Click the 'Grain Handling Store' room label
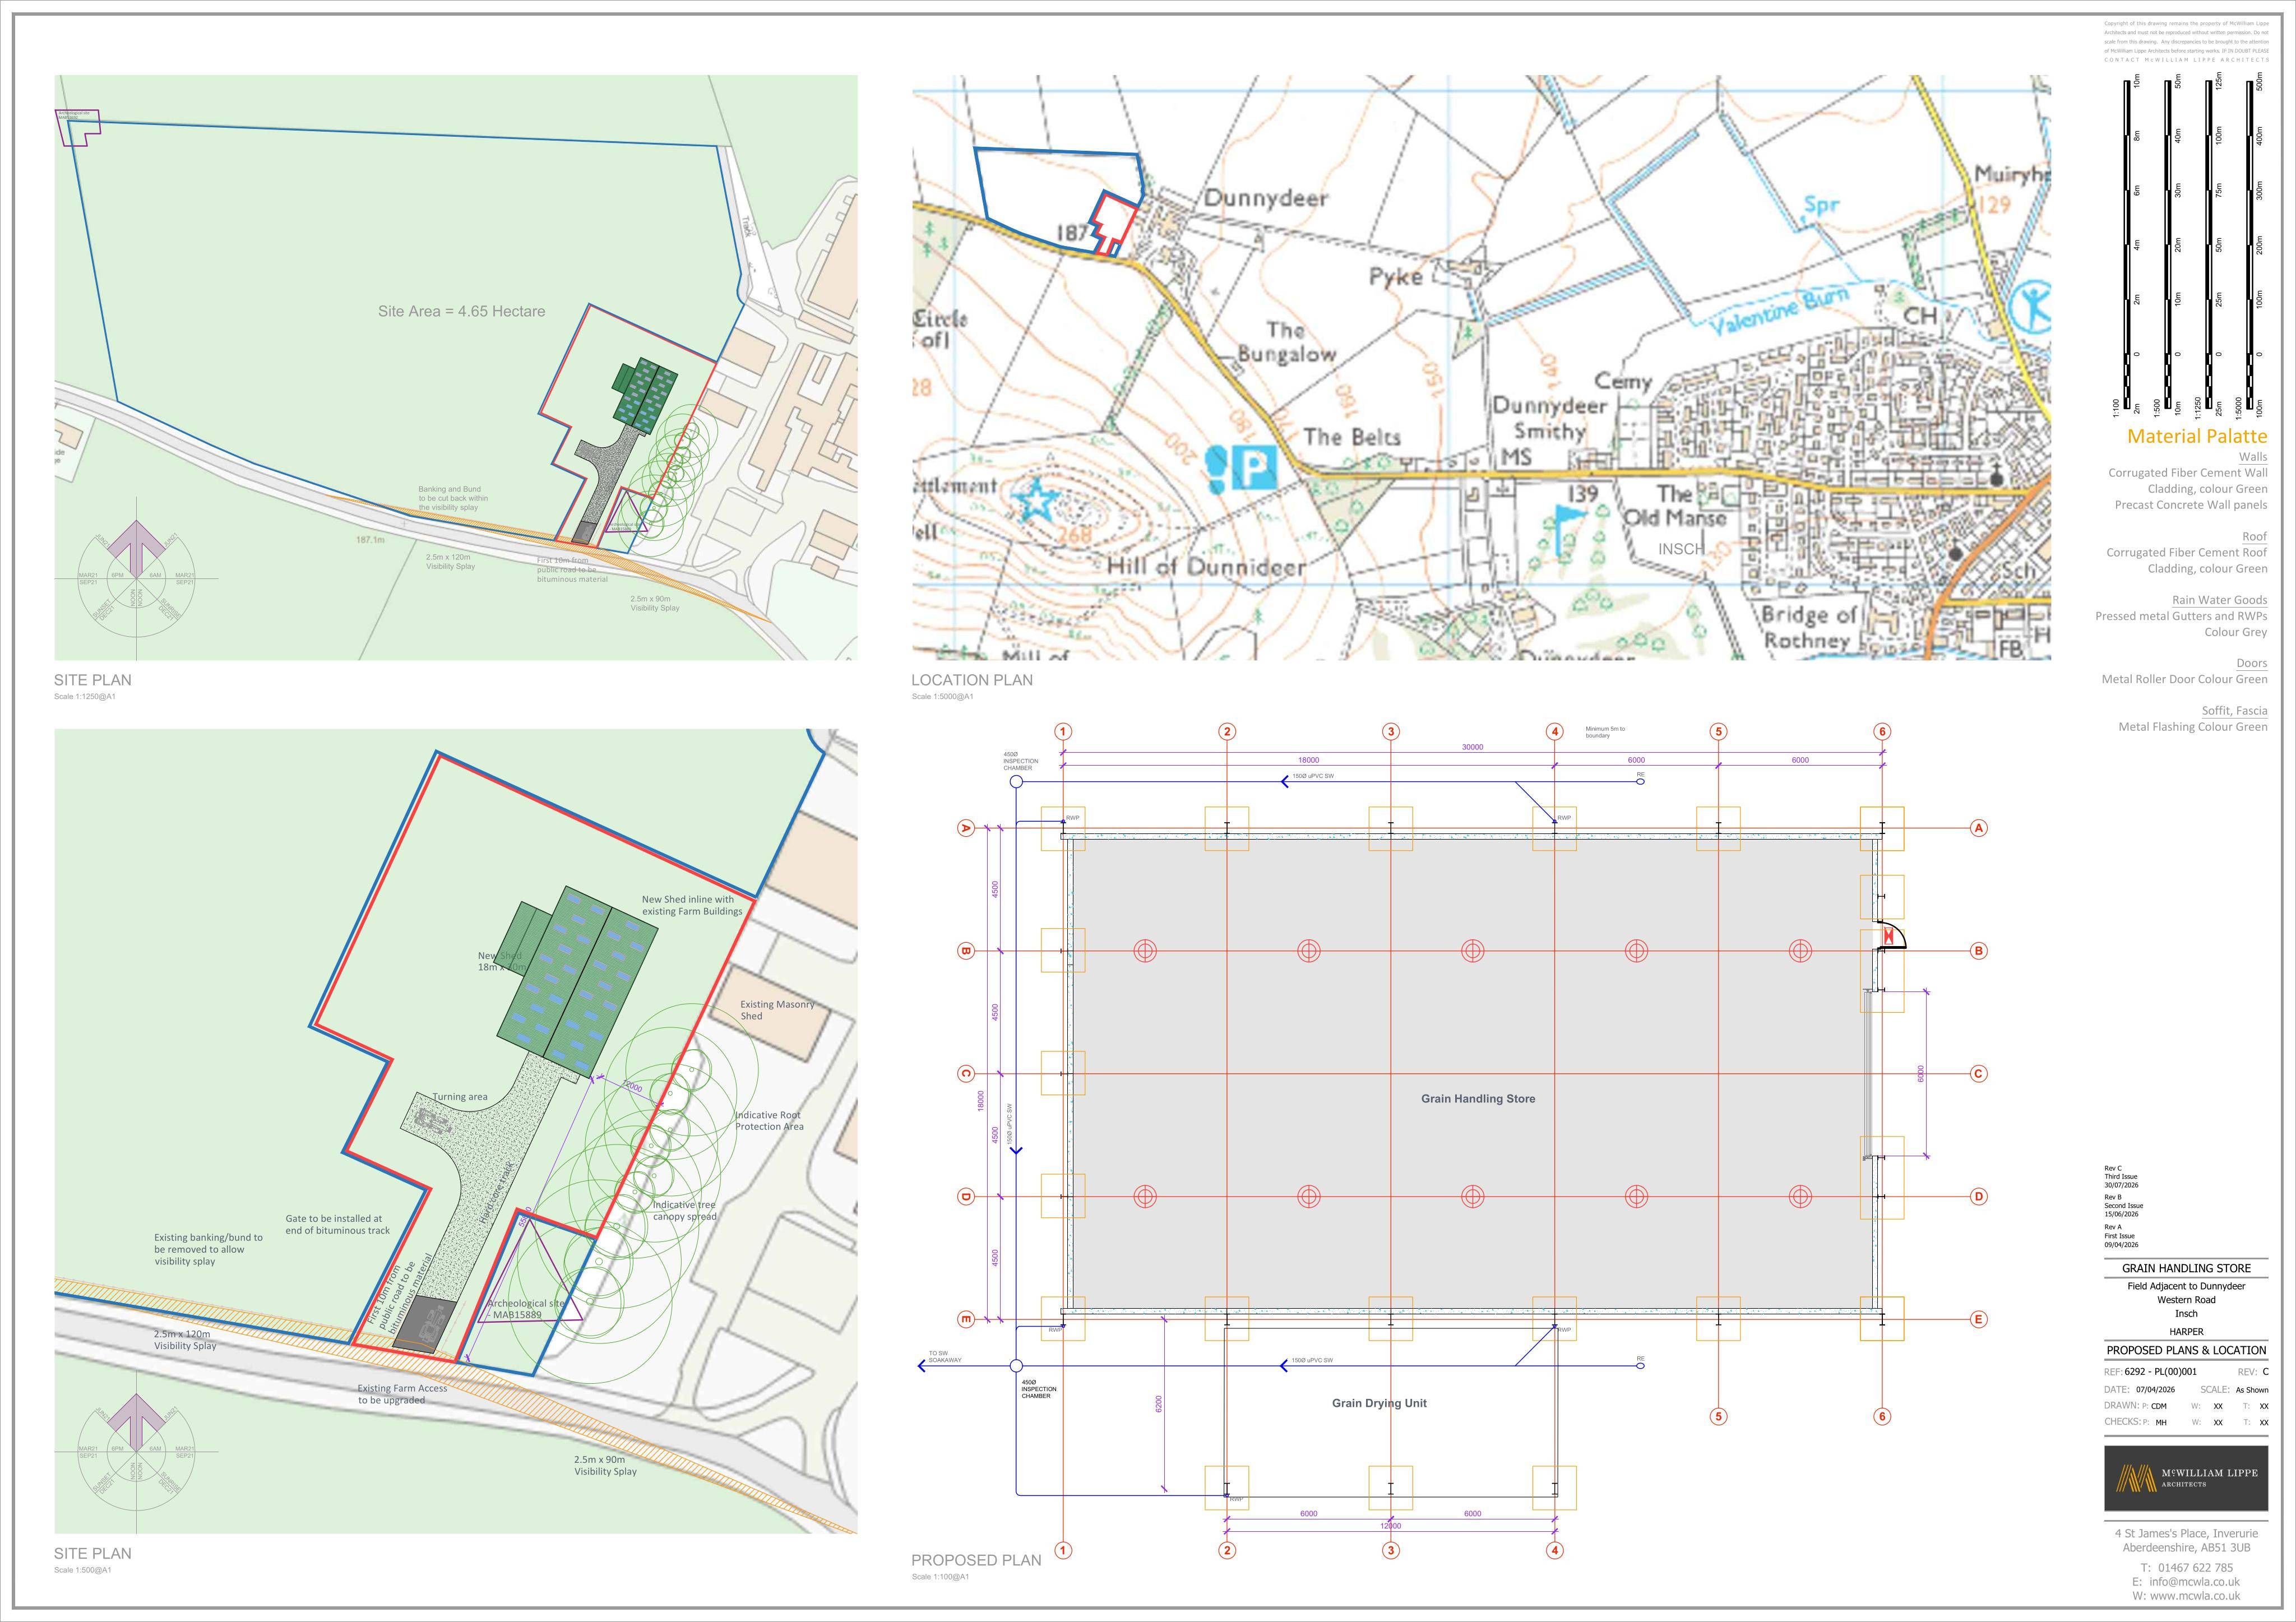Screen dimensions: 2296x1622 click(x=1478, y=1098)
